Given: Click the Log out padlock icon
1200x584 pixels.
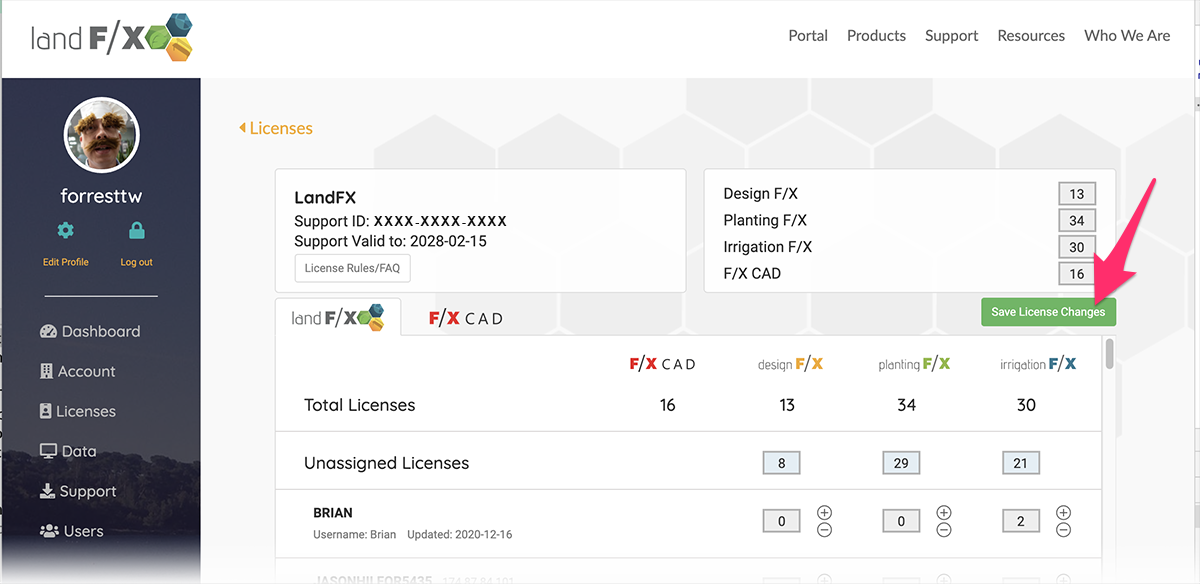Looking at the screenshot, I should coord(137,231).
